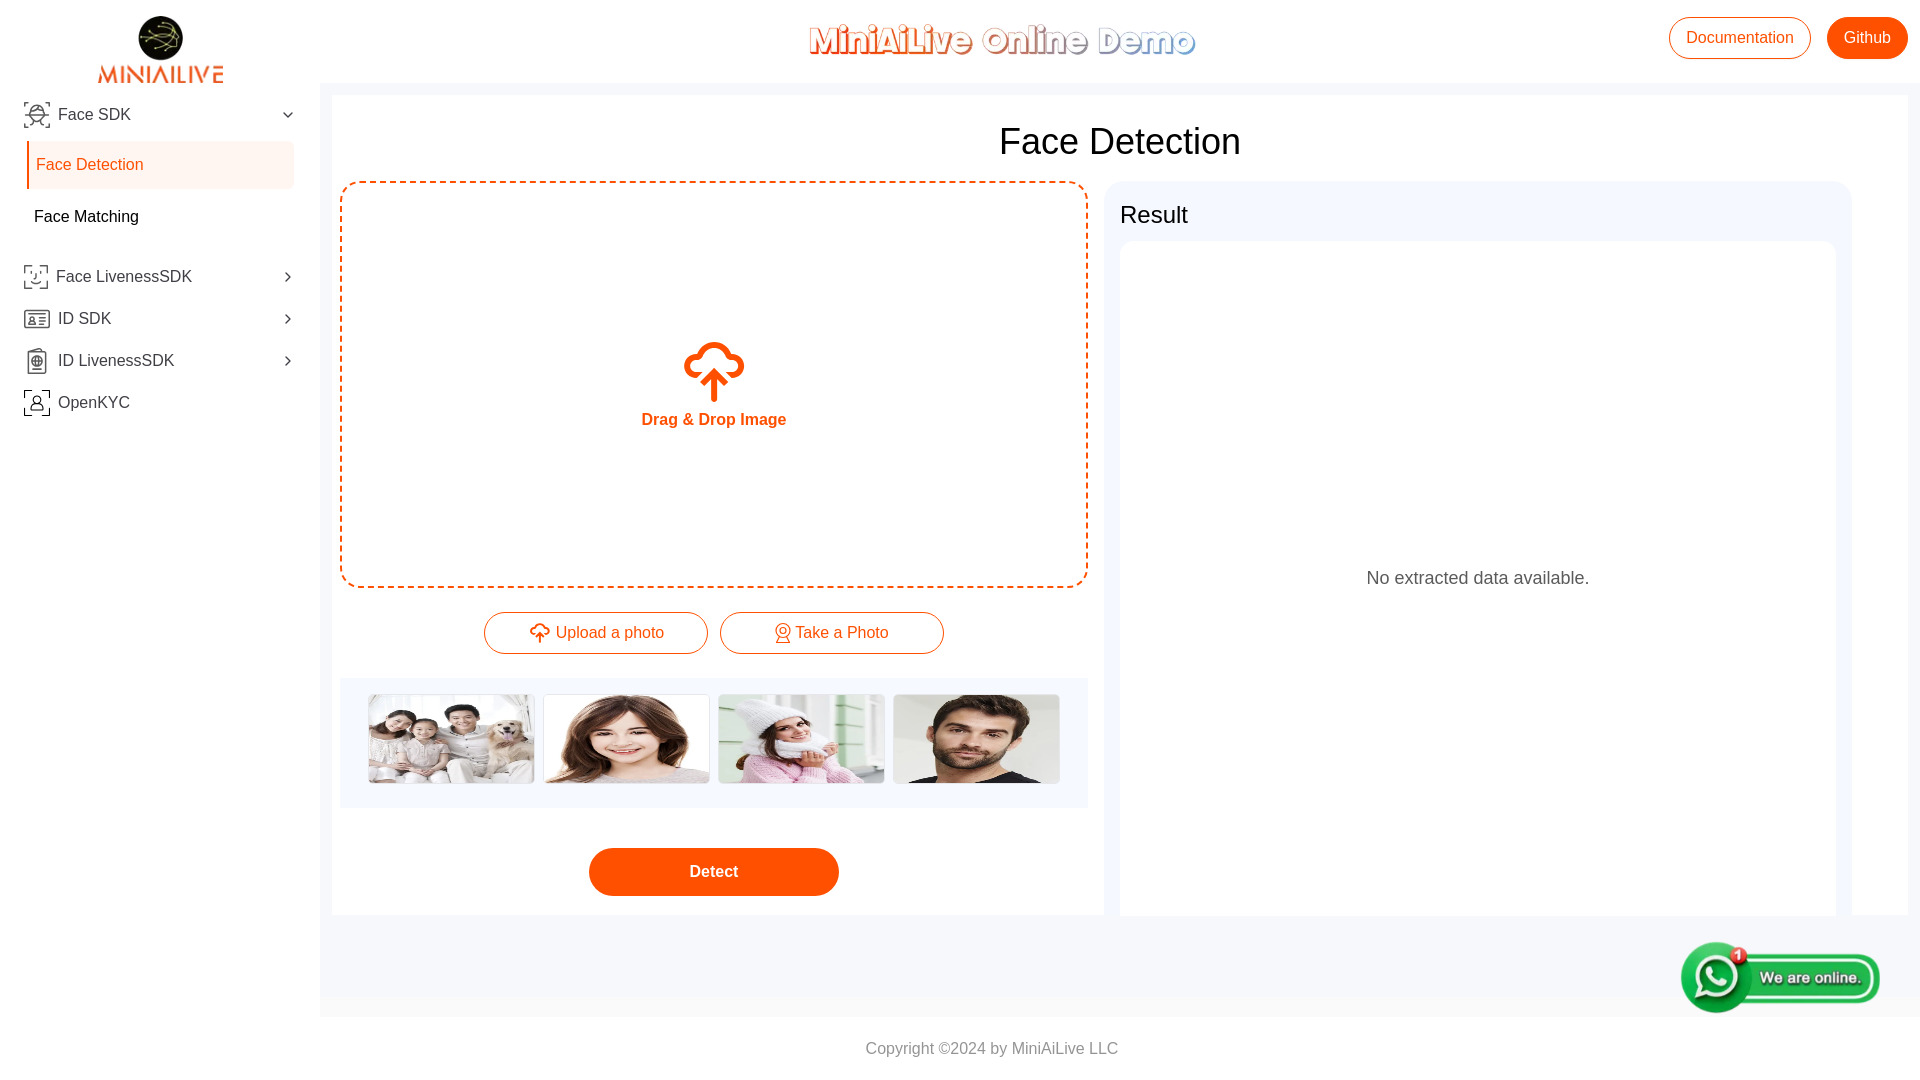Screen dimensions: 1920x1080
Task: Click the upload cloud icon button
Action: (x=539, y=633)
